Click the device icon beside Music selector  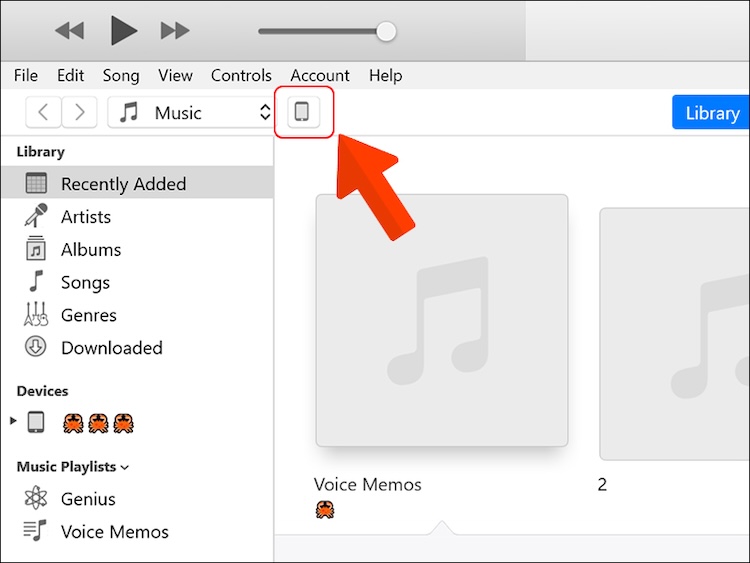tap(303, 112)
